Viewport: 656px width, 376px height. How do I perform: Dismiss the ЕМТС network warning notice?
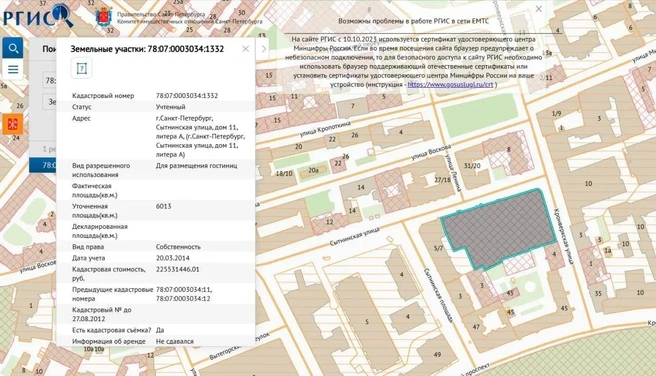(x=539, y=9)
